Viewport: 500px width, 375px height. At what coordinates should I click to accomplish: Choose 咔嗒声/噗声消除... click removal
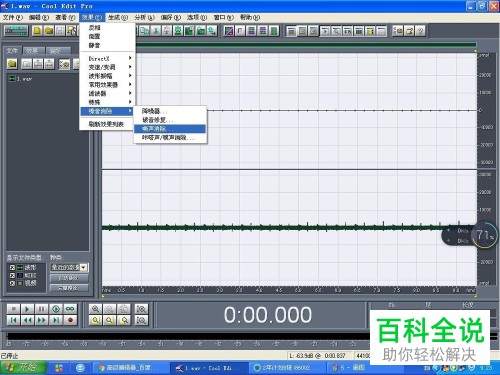170,137
